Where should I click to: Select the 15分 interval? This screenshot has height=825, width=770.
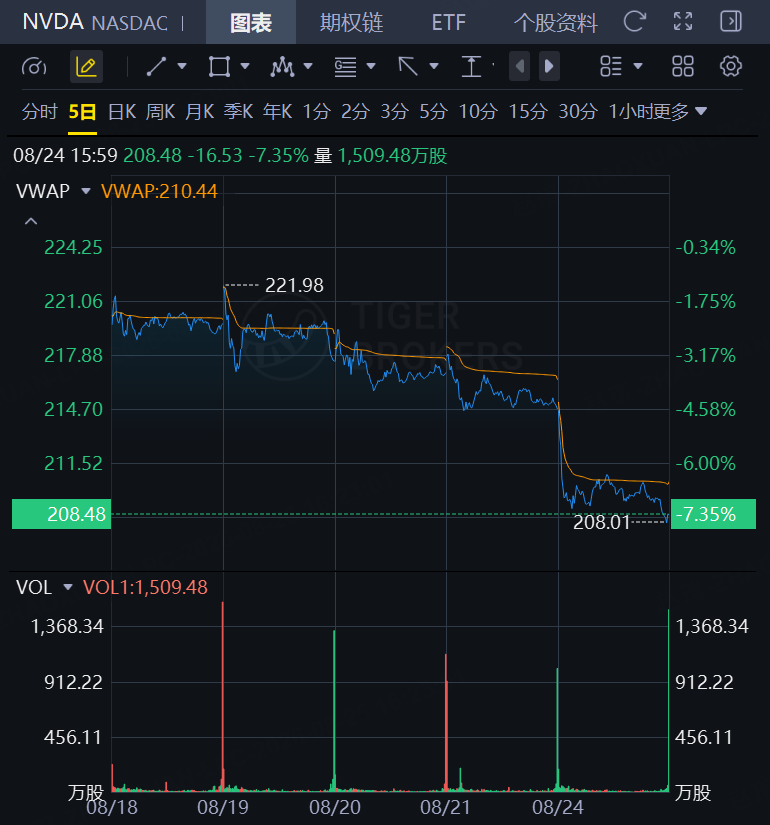click(528, 112)
